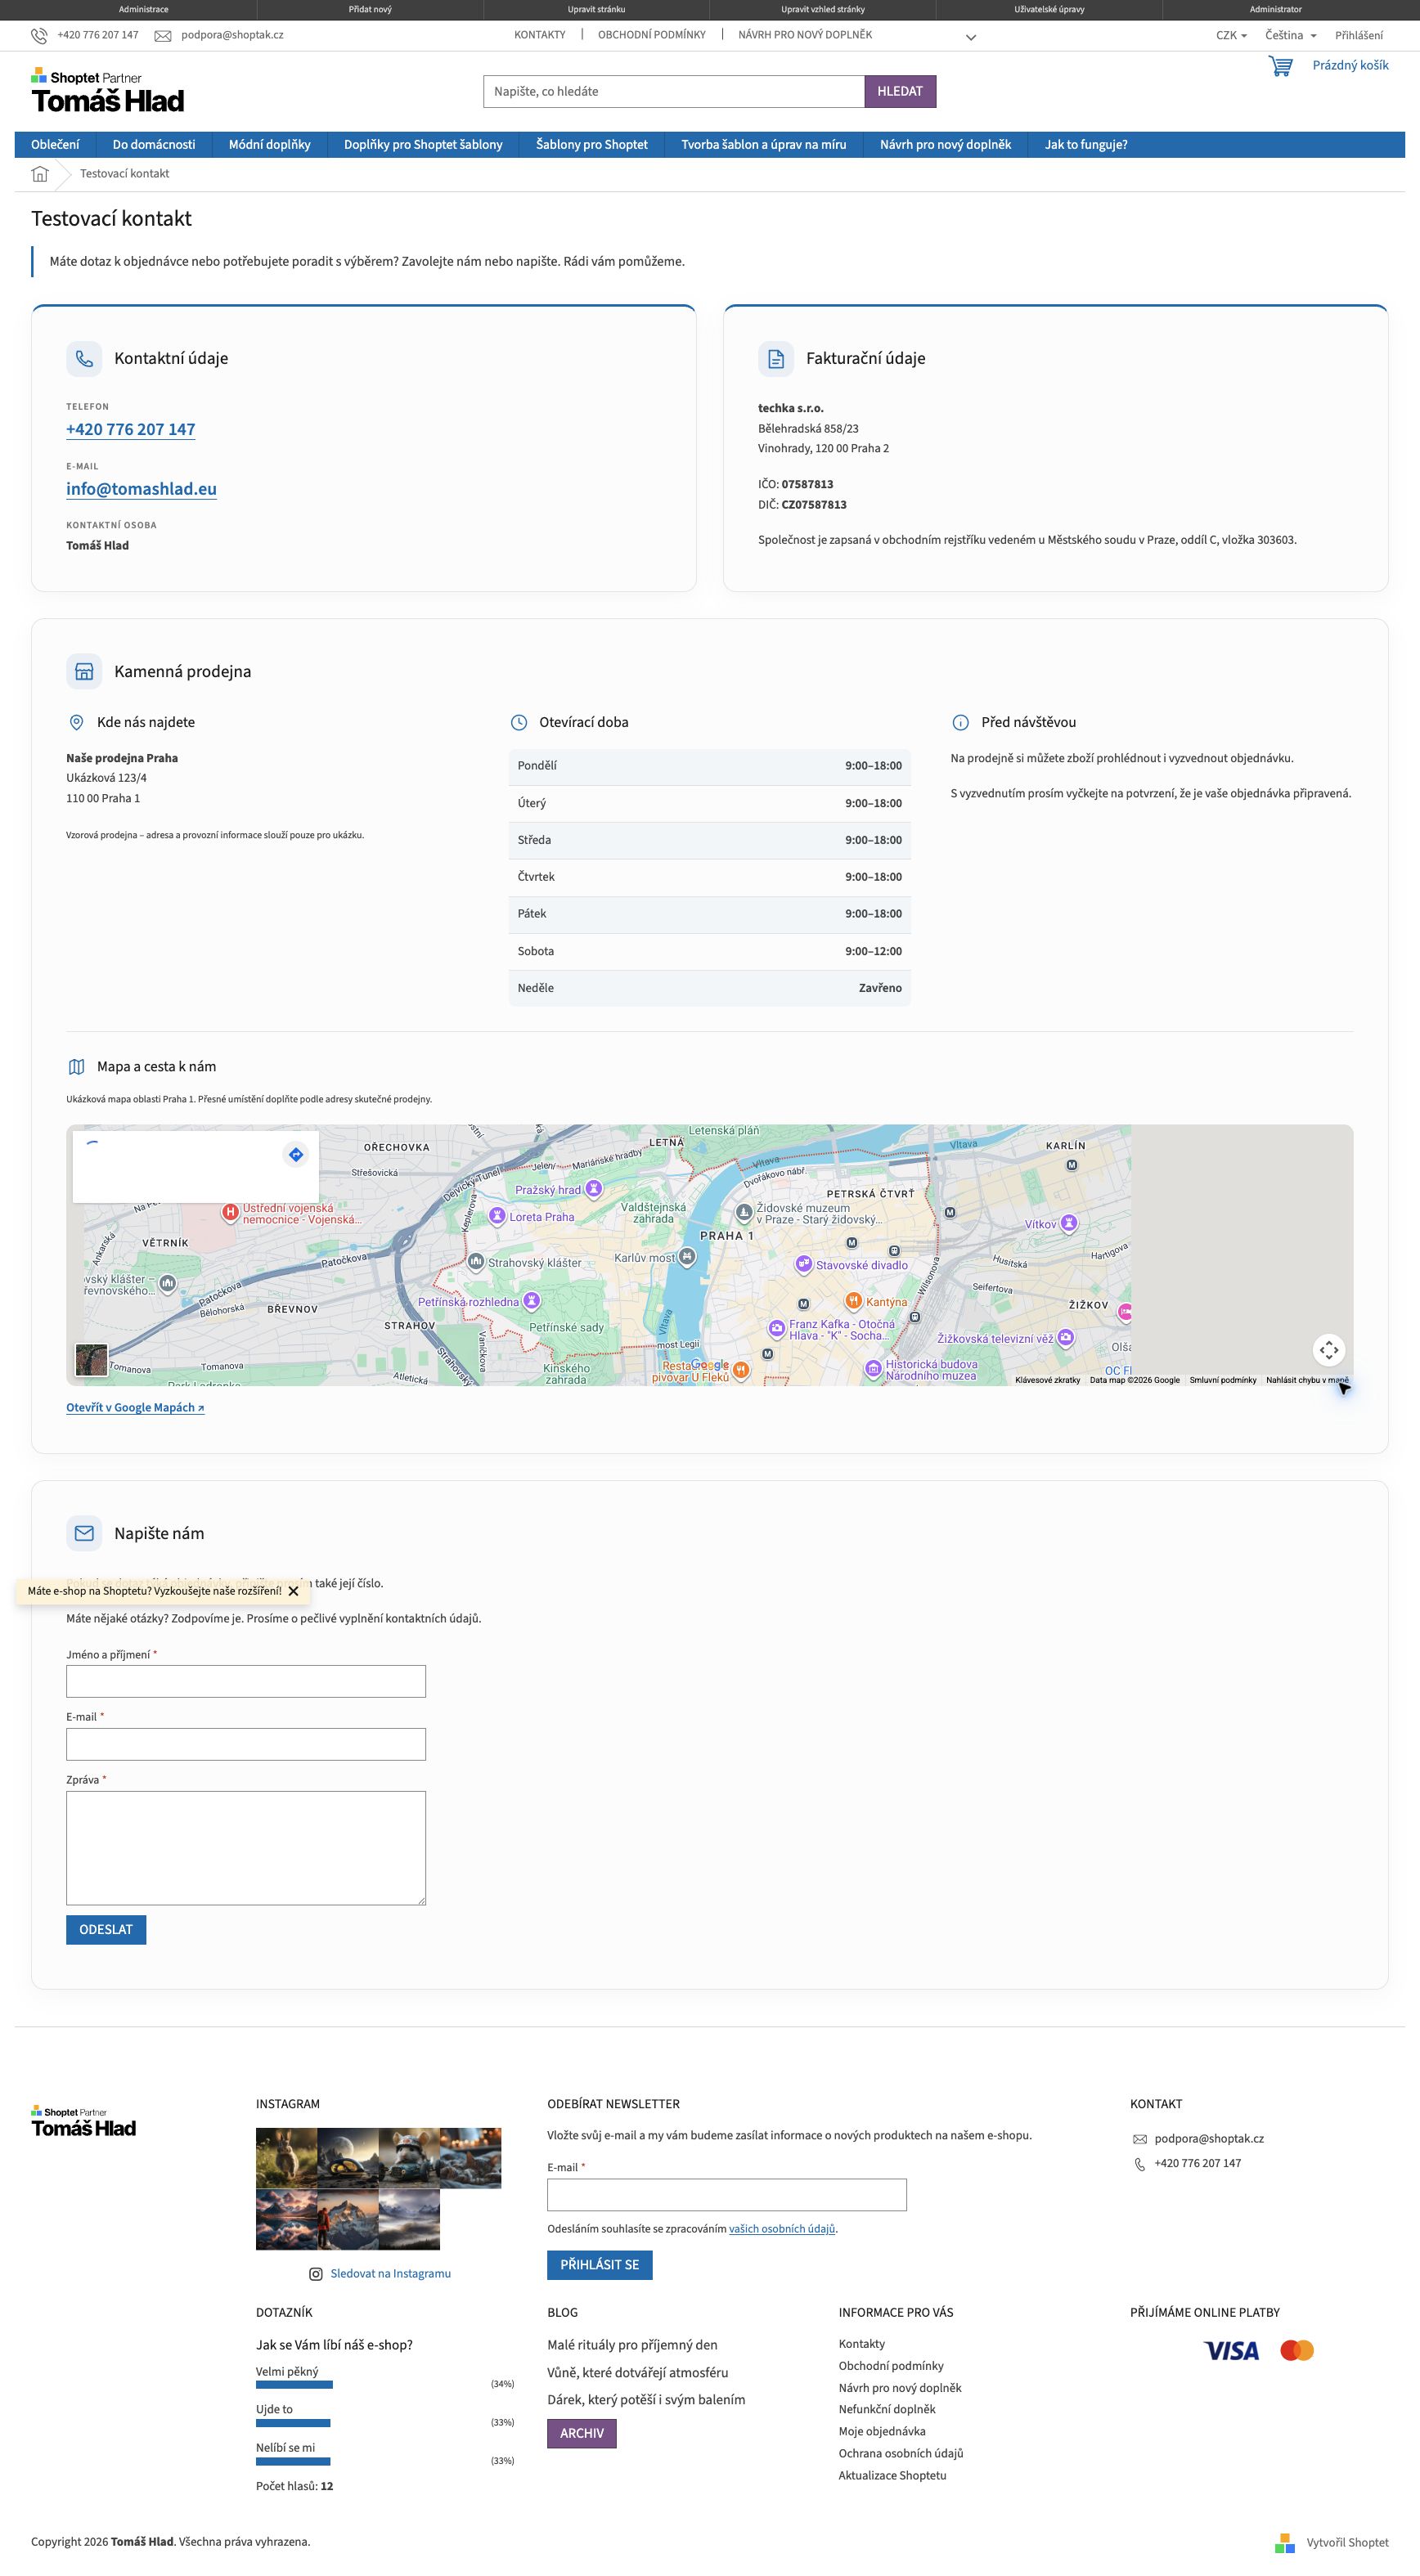Click the envelope icon beside podpora@shoptak.cz in header
The image size is (1420, 2576).
[x=163, y=36]
